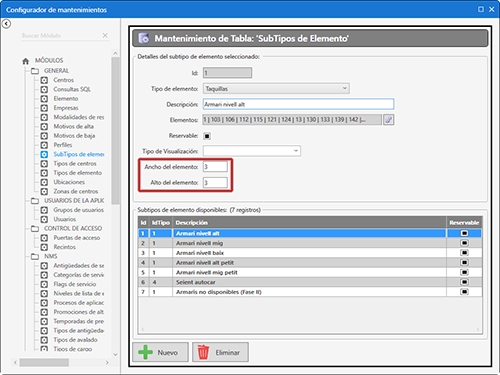Toggle Reservable for Armari nivell baix row

point(464,253)
